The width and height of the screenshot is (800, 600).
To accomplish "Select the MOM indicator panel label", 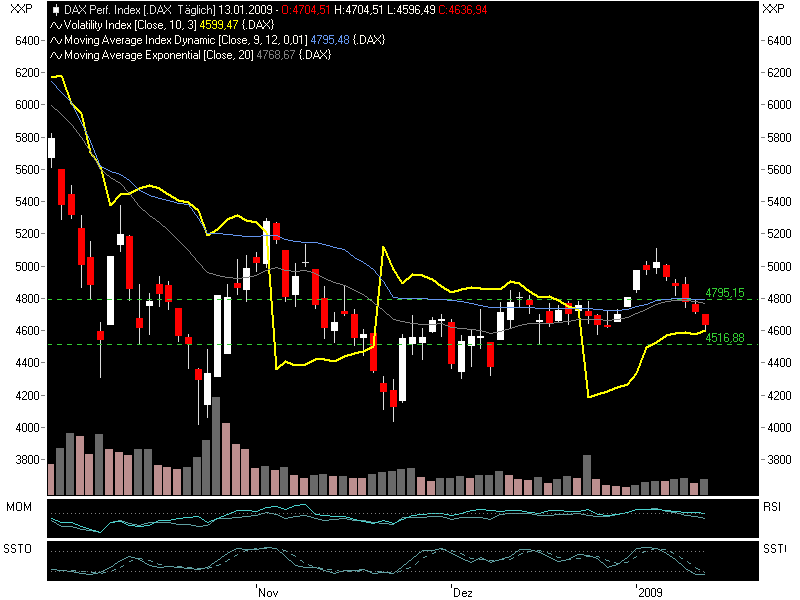I will pyautogui.click(x=18, y=507).
